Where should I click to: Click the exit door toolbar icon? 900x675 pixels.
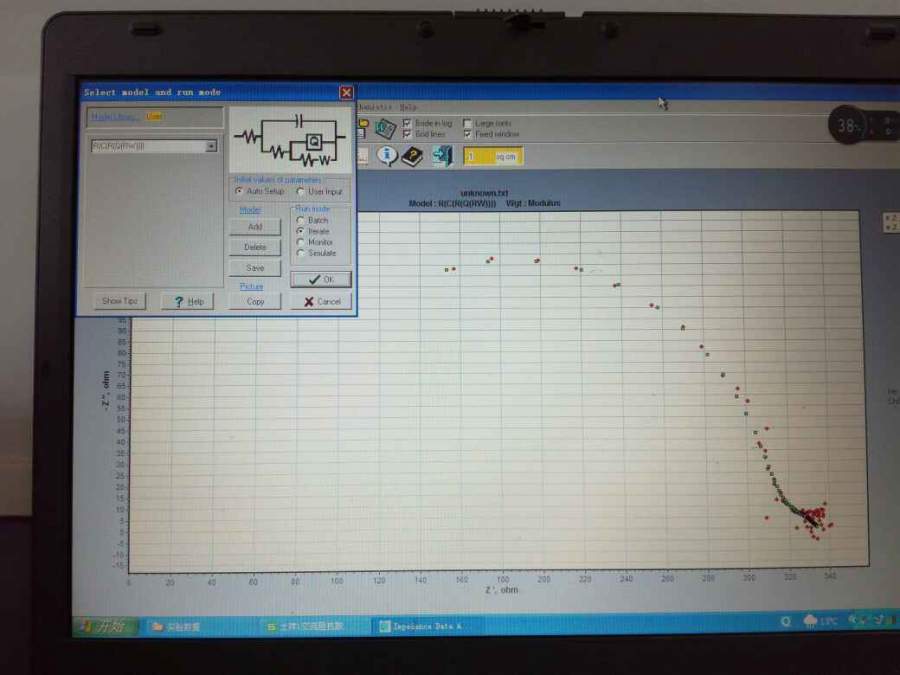coord(442,156)
